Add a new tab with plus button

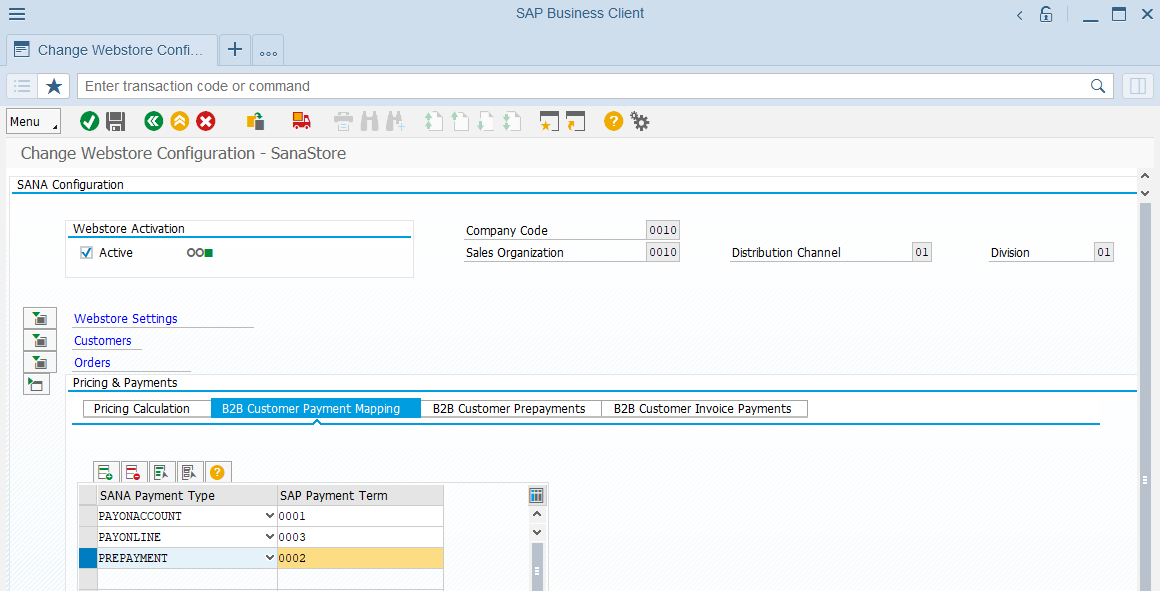point(235,50)
